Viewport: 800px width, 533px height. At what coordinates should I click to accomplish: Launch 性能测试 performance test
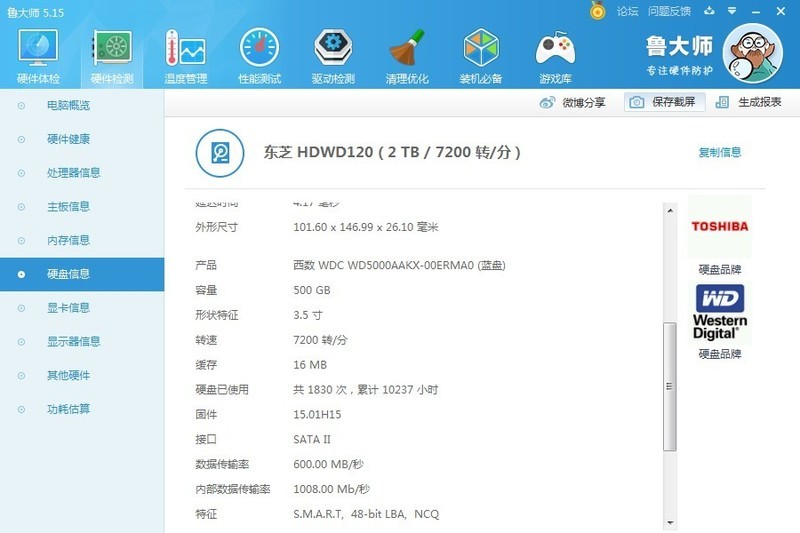(x=259, y=55)
